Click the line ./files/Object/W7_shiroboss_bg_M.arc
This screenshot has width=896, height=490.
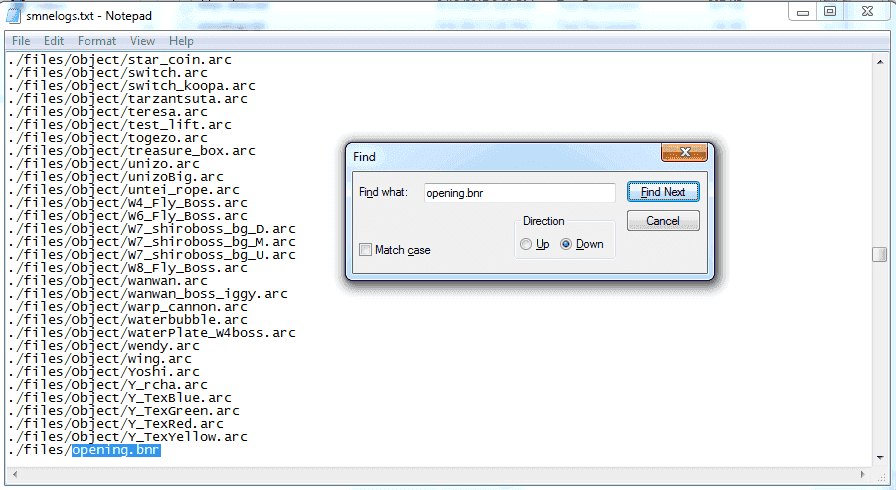coord(152,242)
